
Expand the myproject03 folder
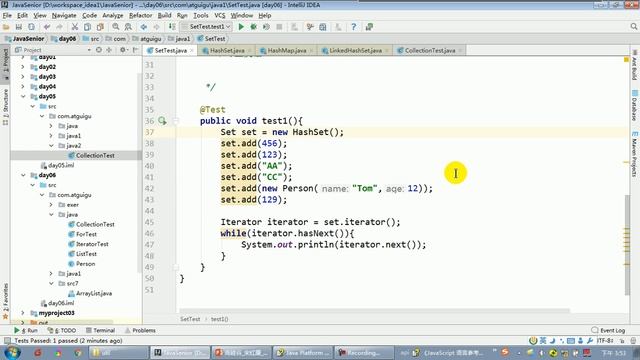[23, 313]
